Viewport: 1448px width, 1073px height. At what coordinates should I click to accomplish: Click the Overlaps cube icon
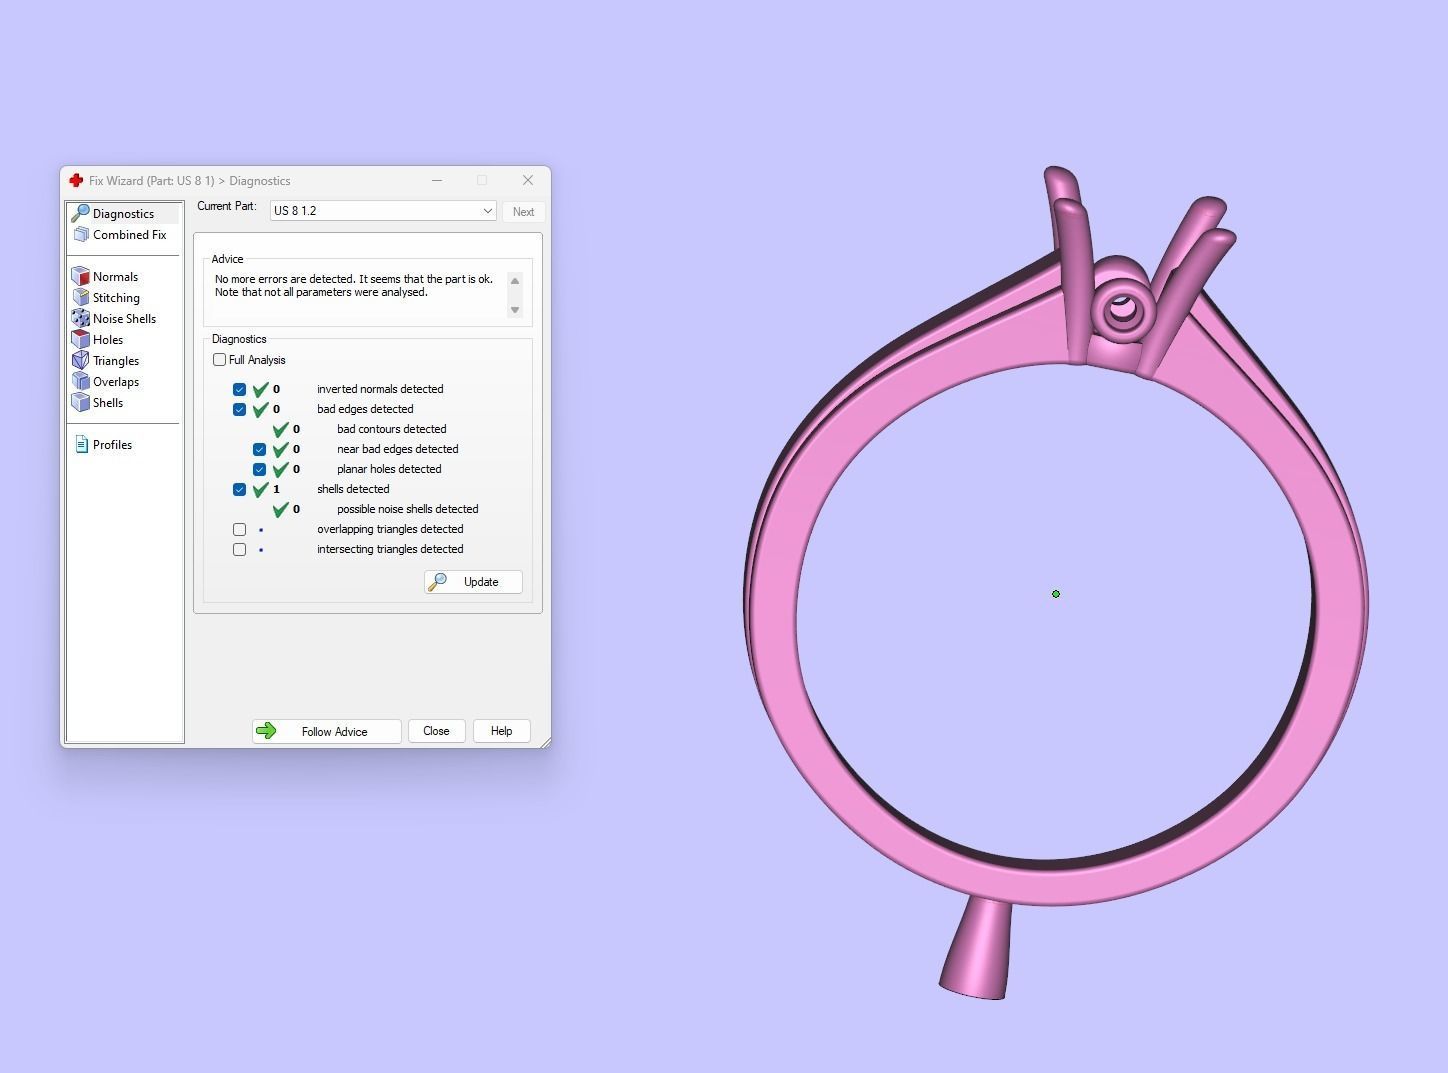81,381
